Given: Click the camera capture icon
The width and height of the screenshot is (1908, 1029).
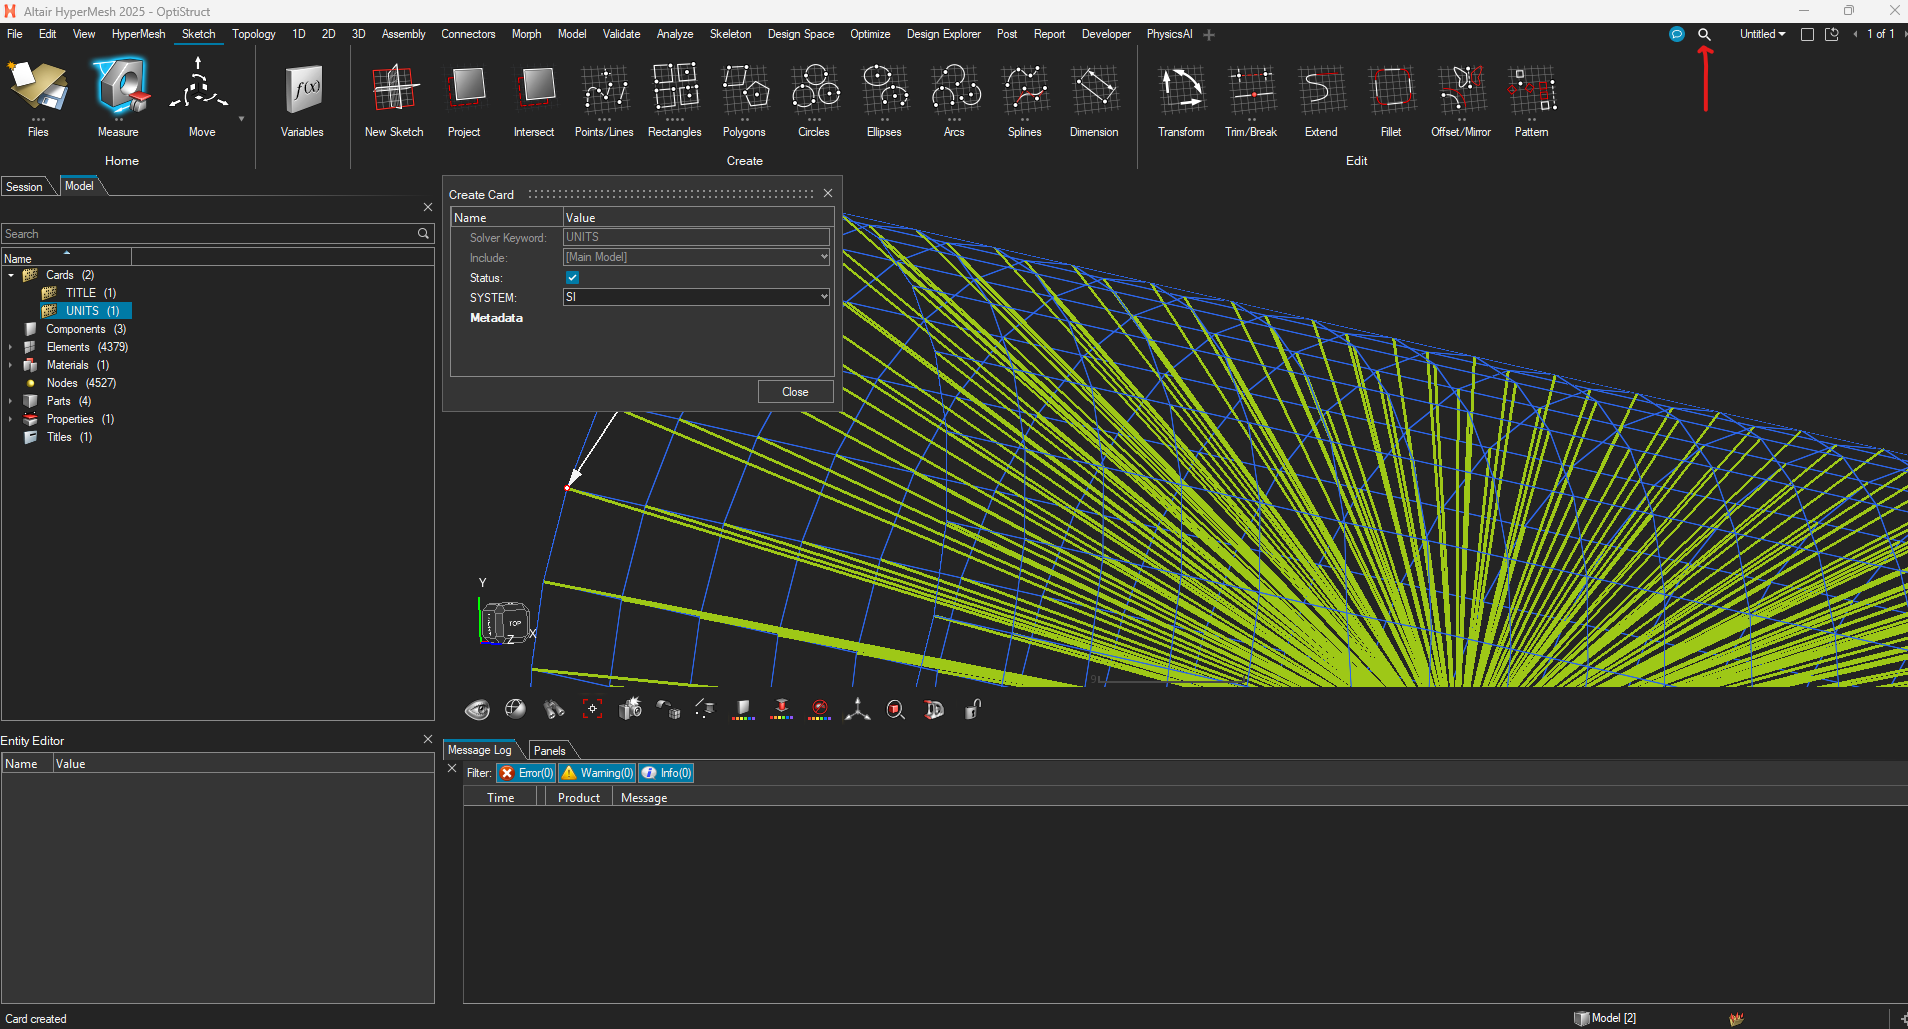Looking at the screenshot, I should (x=630, y=709).
